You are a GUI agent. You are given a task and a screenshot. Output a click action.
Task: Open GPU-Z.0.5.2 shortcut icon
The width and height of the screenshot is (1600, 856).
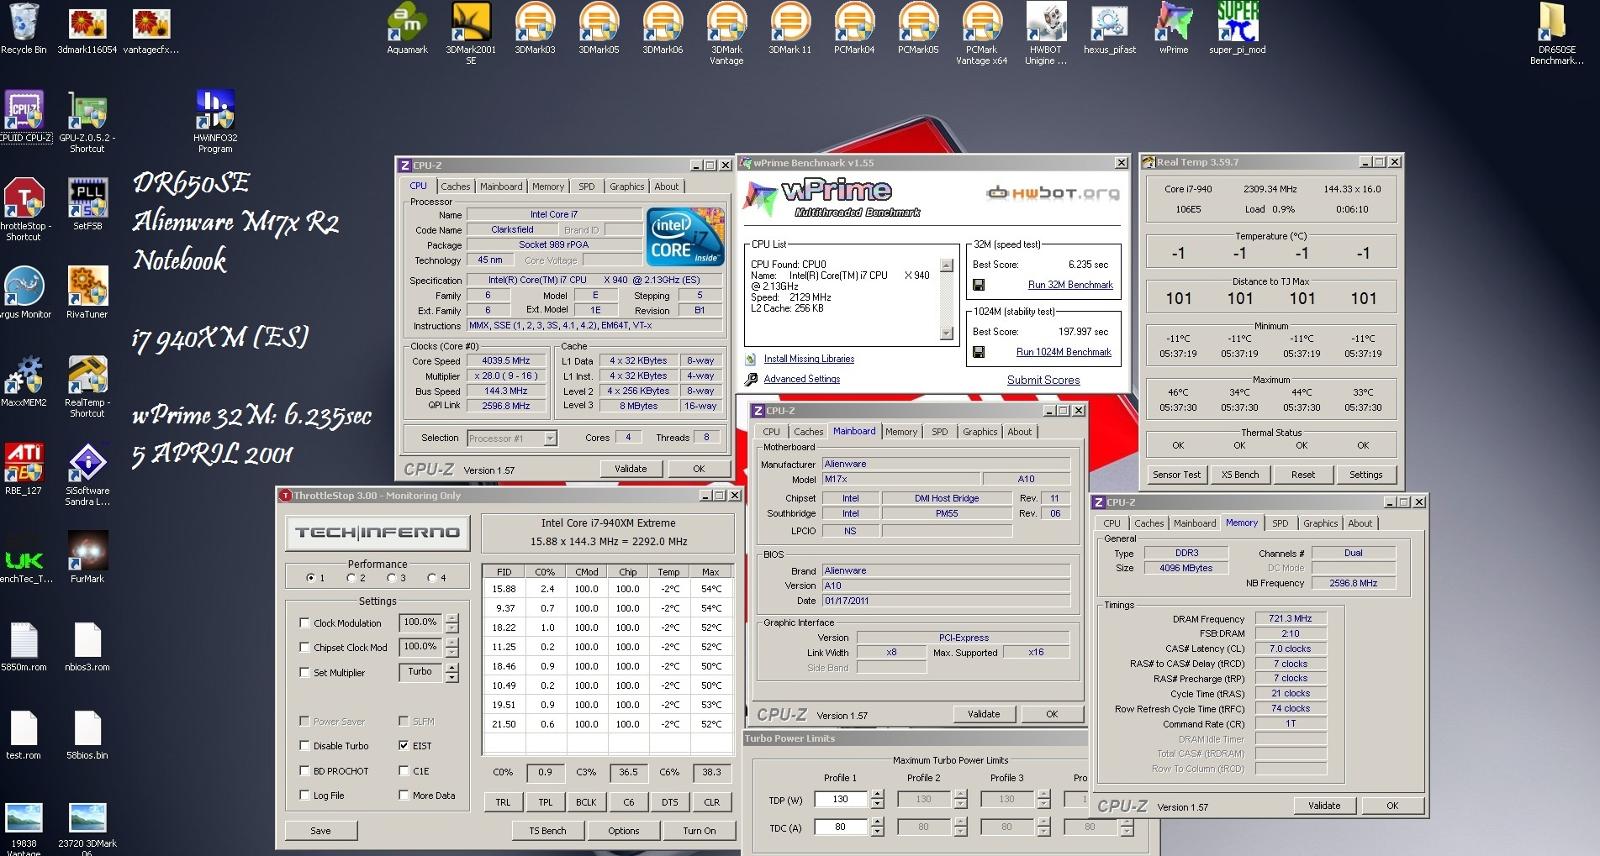87,122
